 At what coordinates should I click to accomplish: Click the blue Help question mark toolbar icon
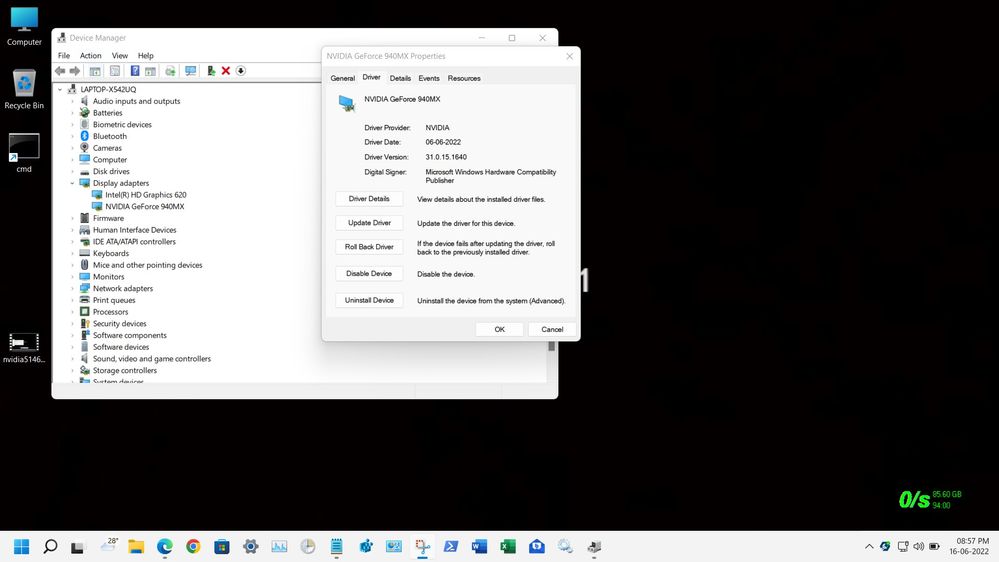pos(135,71)
